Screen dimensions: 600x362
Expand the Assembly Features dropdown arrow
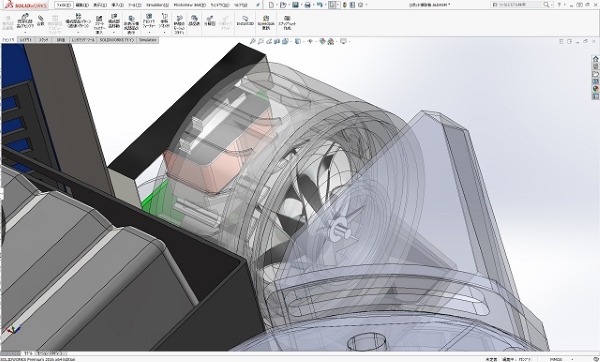pyautogui.click(x=149, y=32)
